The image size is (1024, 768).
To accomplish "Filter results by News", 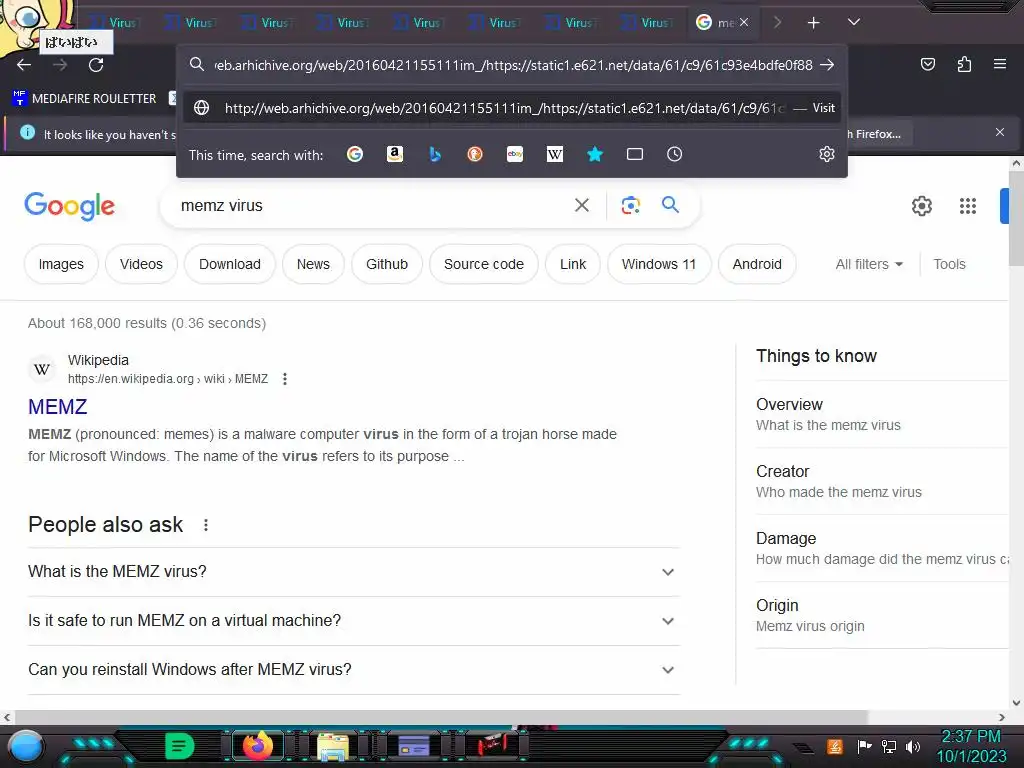I will [x=313, y=264].
